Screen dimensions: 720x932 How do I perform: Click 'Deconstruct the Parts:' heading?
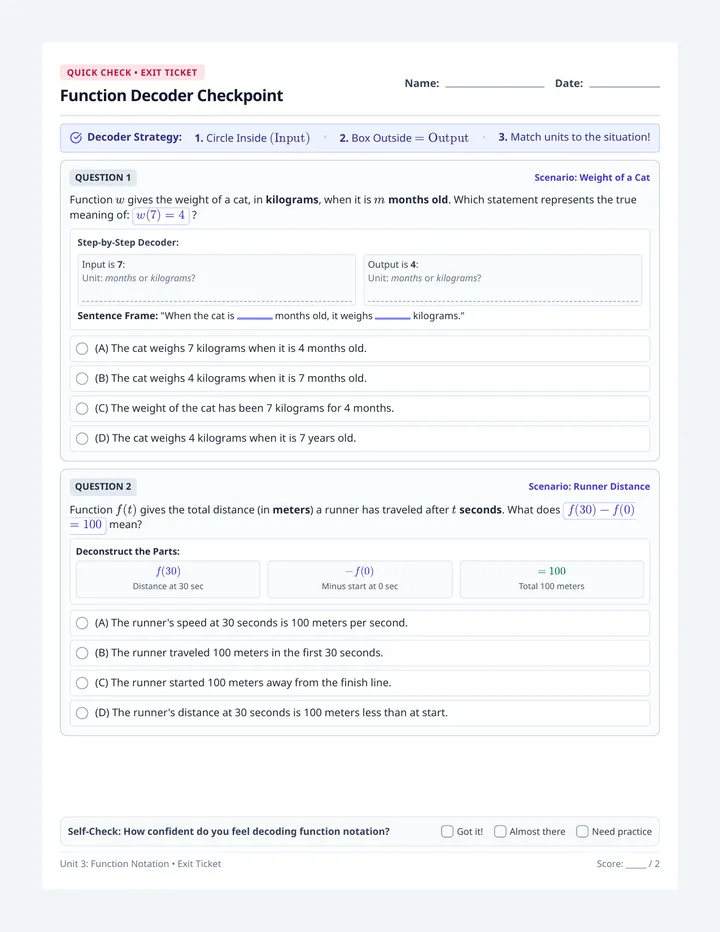(x=128, y=552)
